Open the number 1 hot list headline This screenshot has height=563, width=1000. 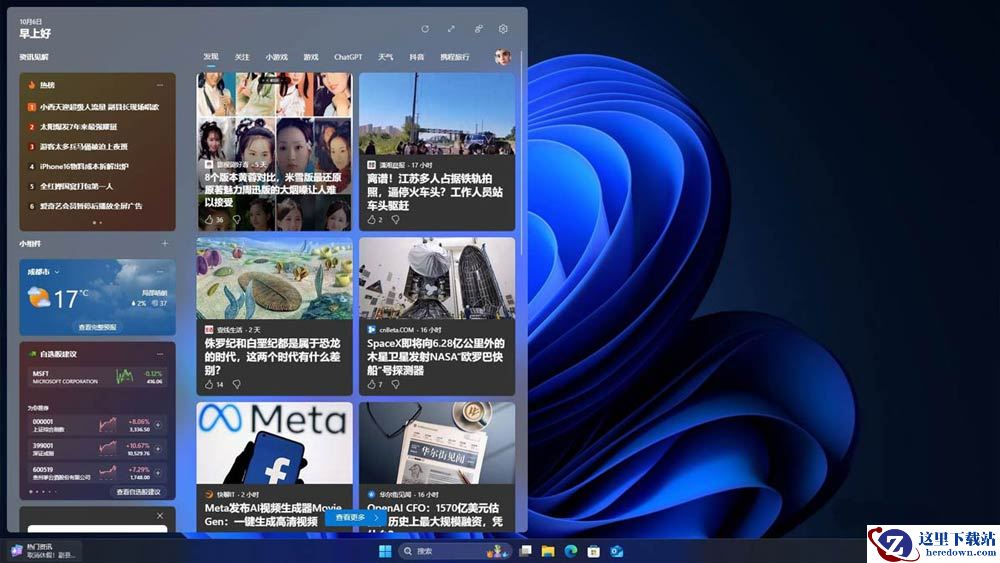click(x=99, y=107)
